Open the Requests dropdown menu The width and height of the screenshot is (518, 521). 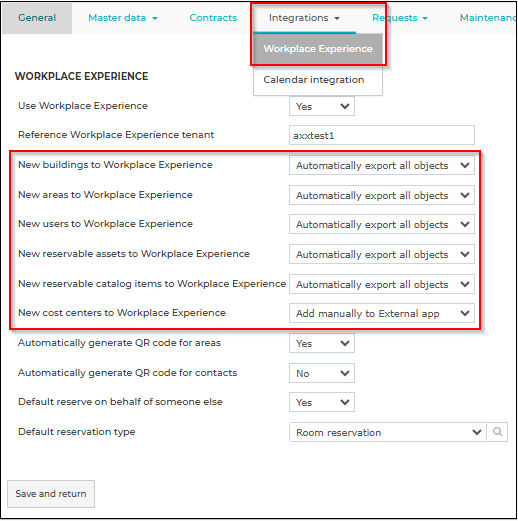tap(400, 18)
